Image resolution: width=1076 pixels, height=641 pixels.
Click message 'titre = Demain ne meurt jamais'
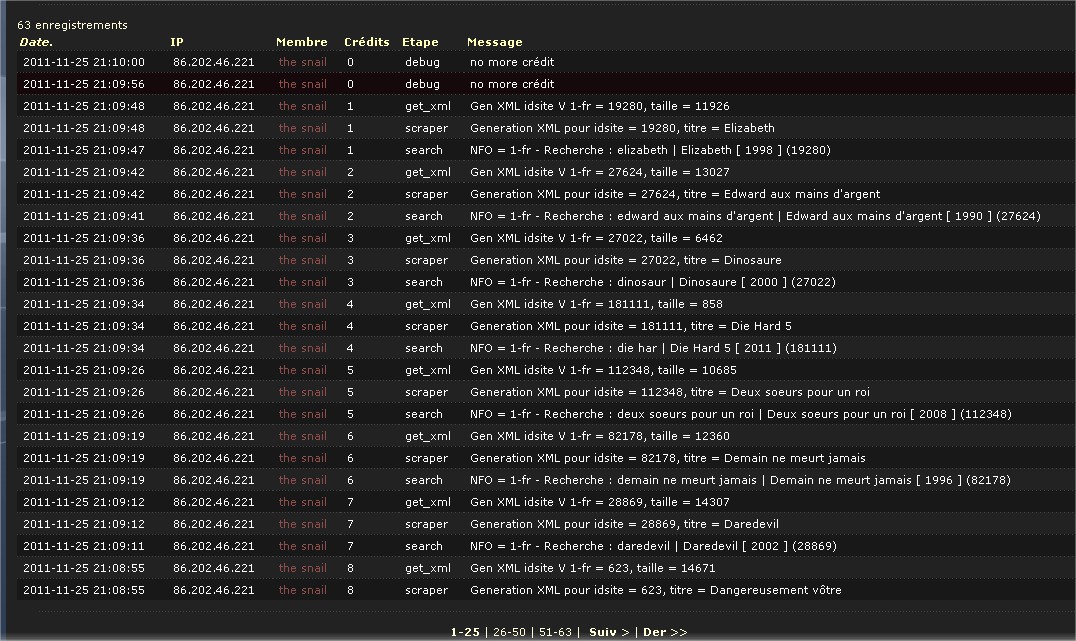click(668, 457)
